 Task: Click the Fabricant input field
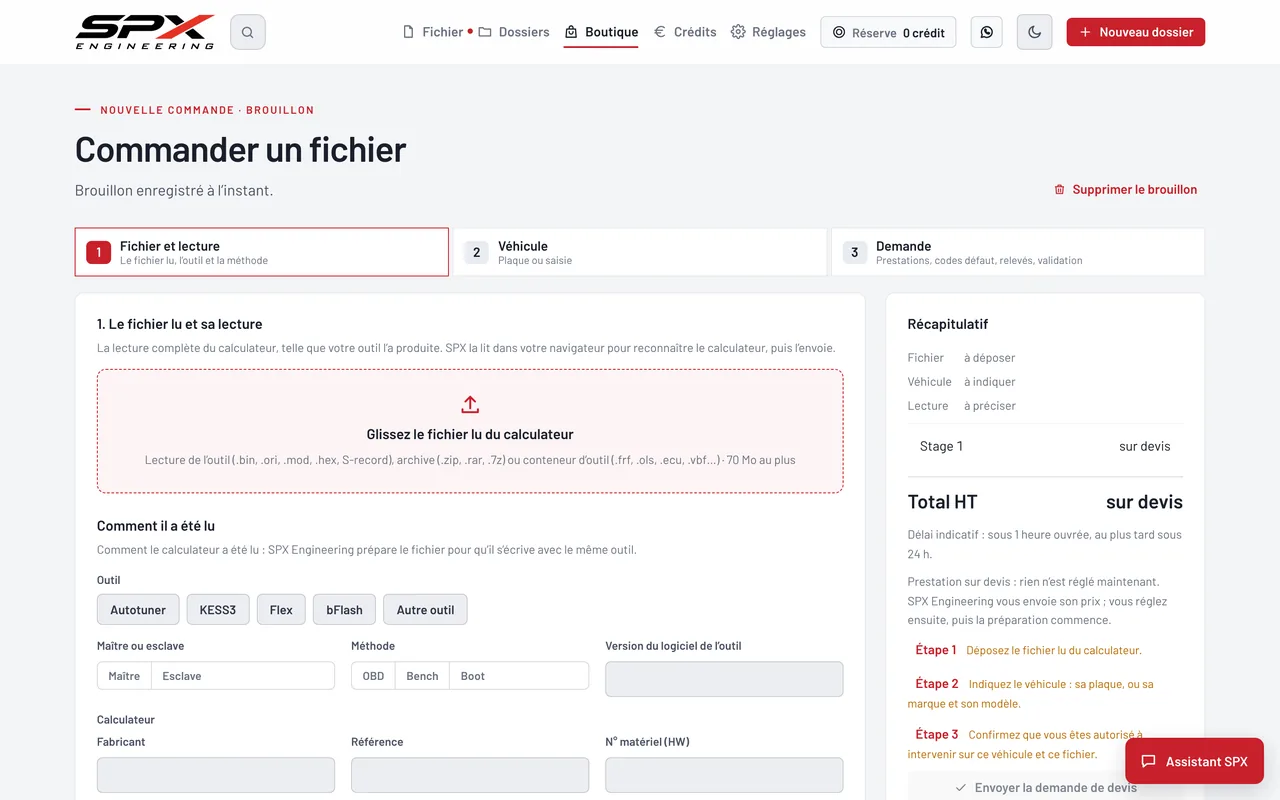pyautogui.click(x=216, y=775)
